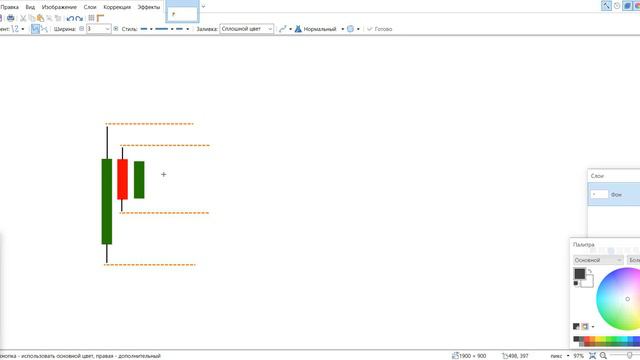Click the zoom slider handle
Viewport: 640px width, 360px height.
click(x=629, y=356)
